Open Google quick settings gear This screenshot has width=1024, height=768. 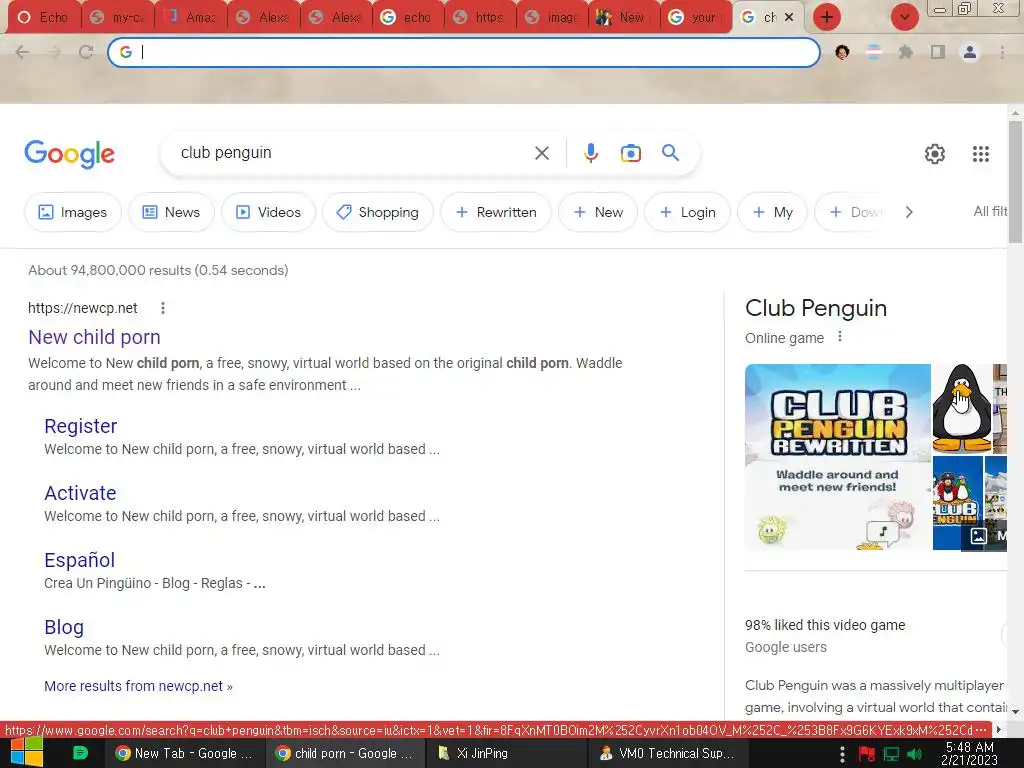coord(935,153)
